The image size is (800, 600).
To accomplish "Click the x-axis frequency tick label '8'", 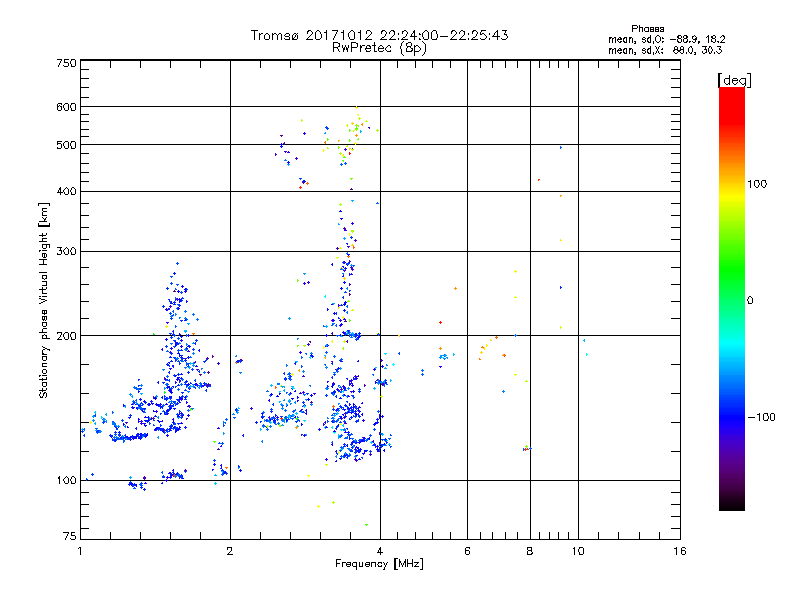I will [x=530, y=551].
